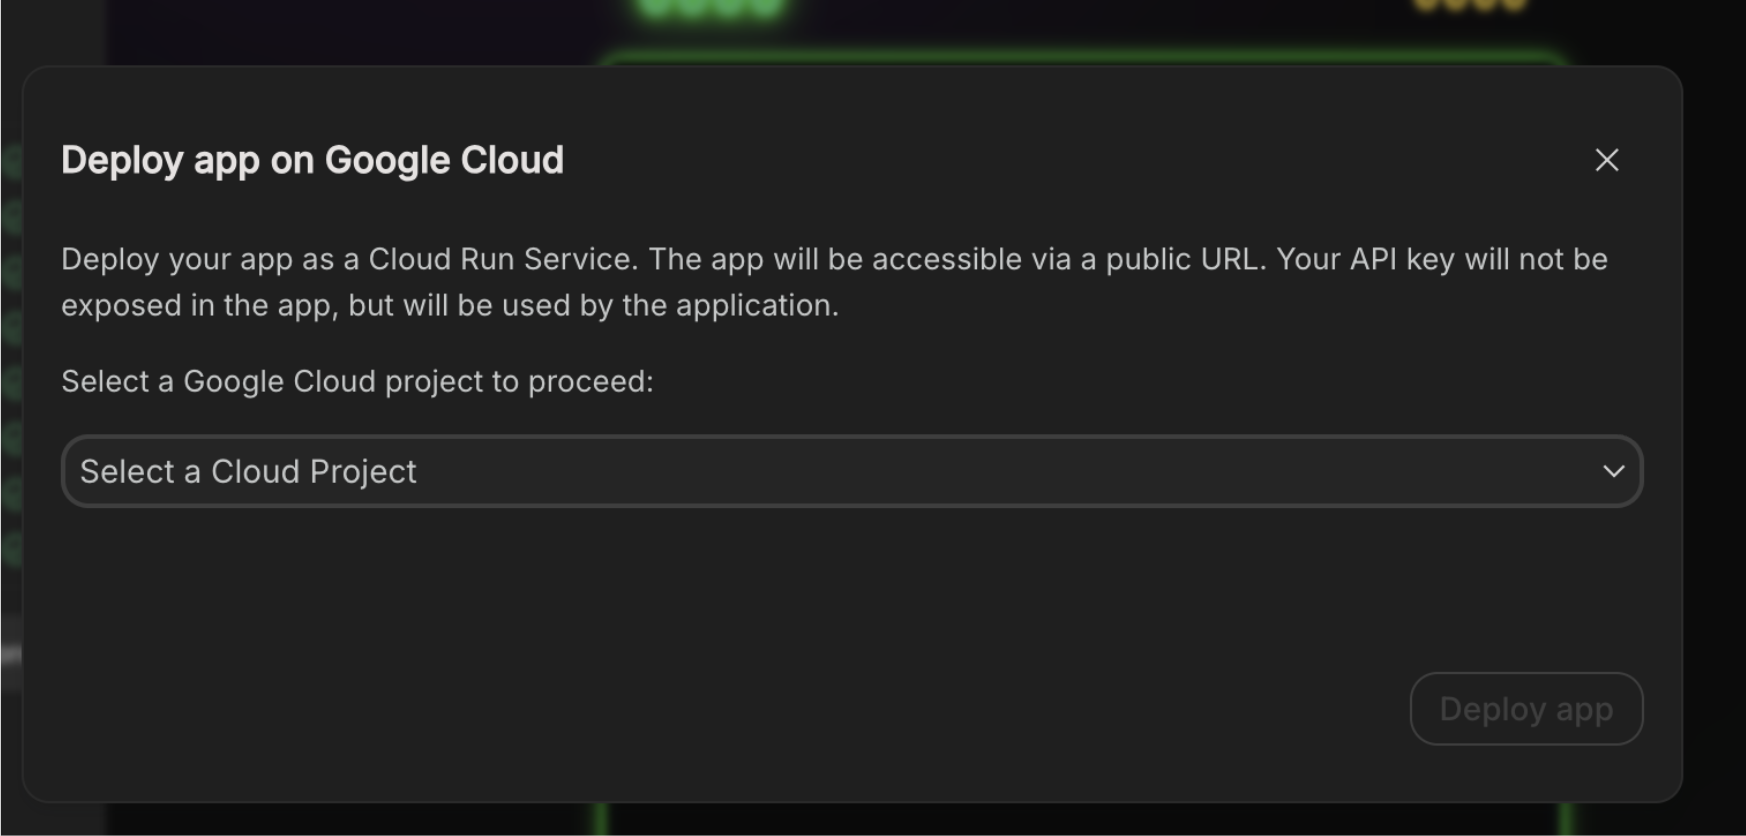The width and height of the screenshot is (1746, 836).
Task: Click the "Select a Google Cloud project to proceed" label
Action: pyautogui.click(x=357, y=381)
